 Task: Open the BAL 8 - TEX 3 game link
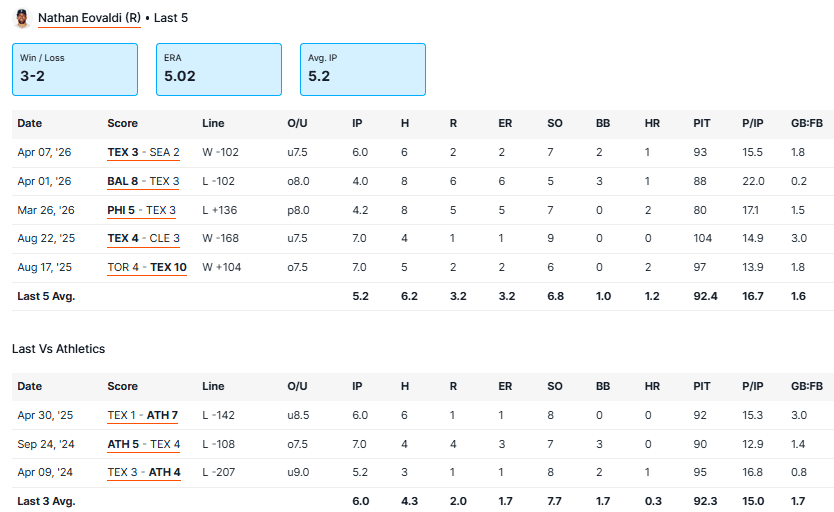(x=143, y=181)
